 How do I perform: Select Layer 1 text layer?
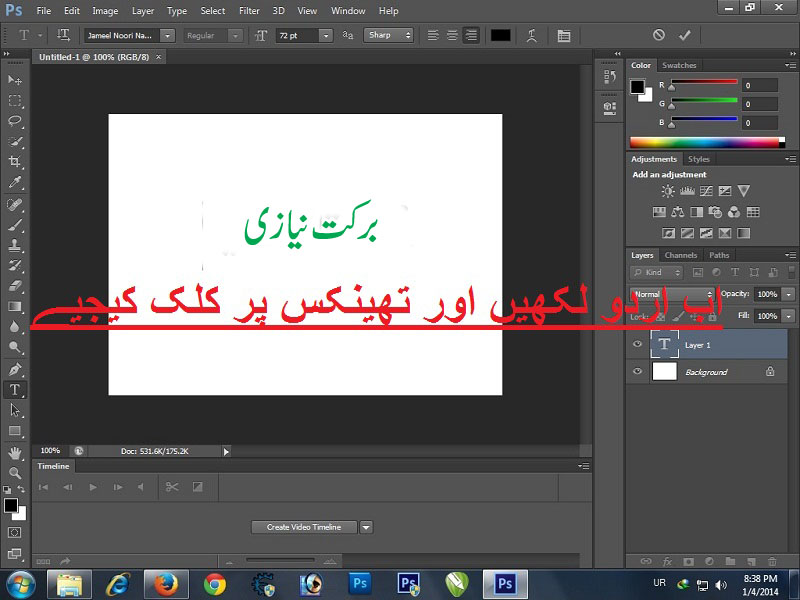click(x=707, y=344)
